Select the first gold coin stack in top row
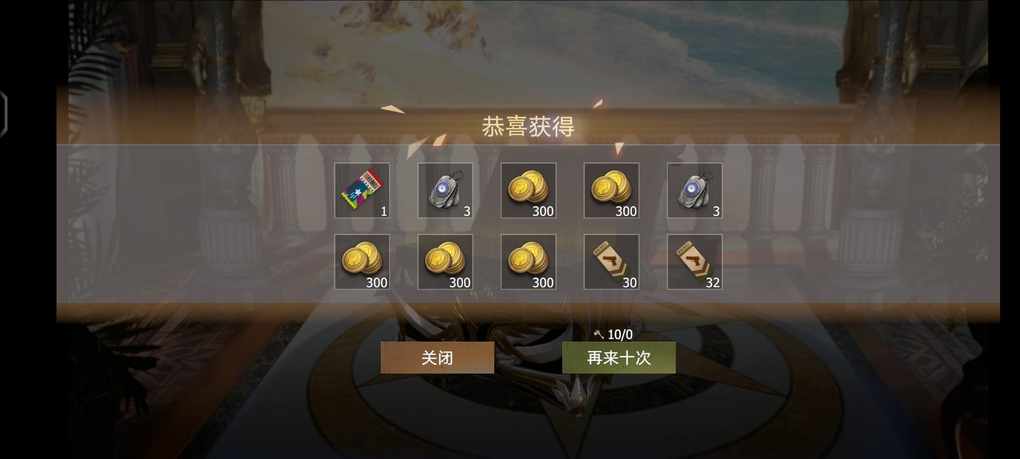Screen dimensions: 1020x459 click(528, 190)
